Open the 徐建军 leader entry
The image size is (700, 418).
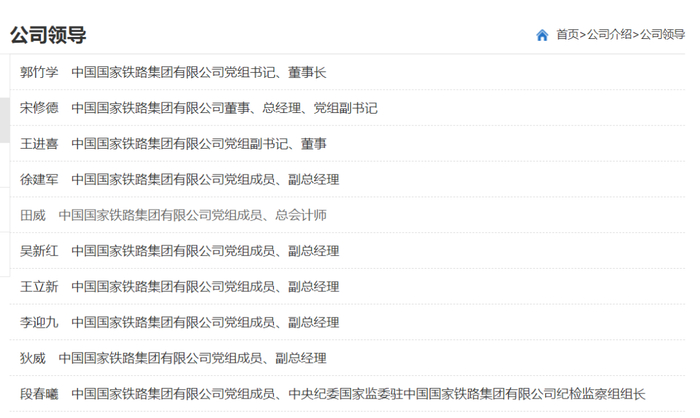(x=179, y=180)
